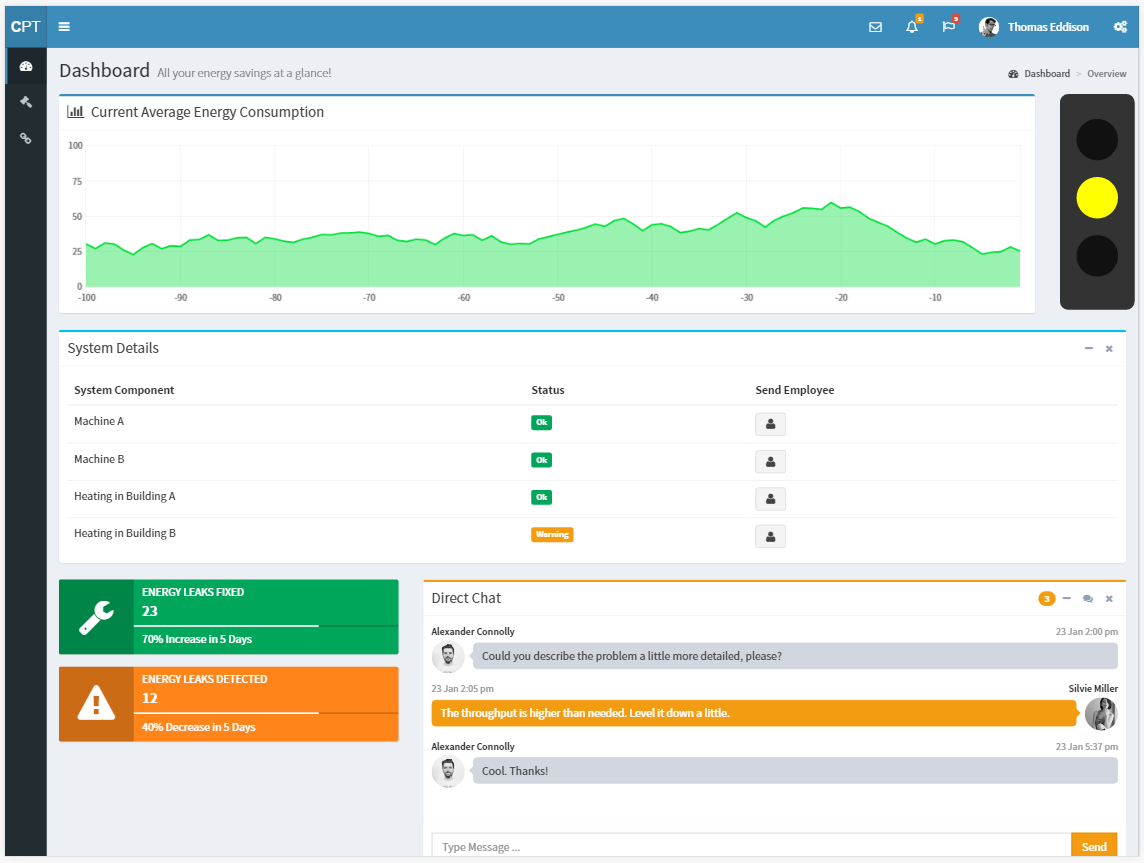Click the 'Could you describe the problem' message

(795, 656)
